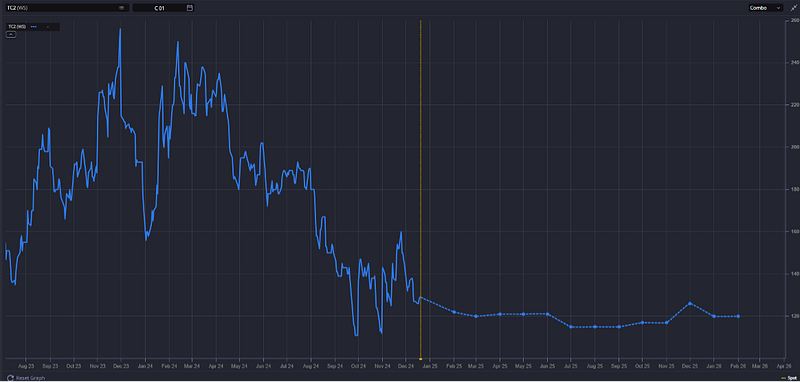Screen dimensions: 800x382
Task: Click the Dec 24 x-axis label
Action: tap(406, 366)
